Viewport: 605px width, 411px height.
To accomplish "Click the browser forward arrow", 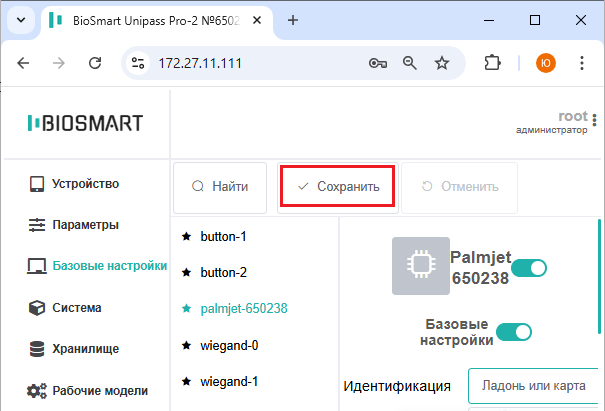I will (x=59, y=63).
